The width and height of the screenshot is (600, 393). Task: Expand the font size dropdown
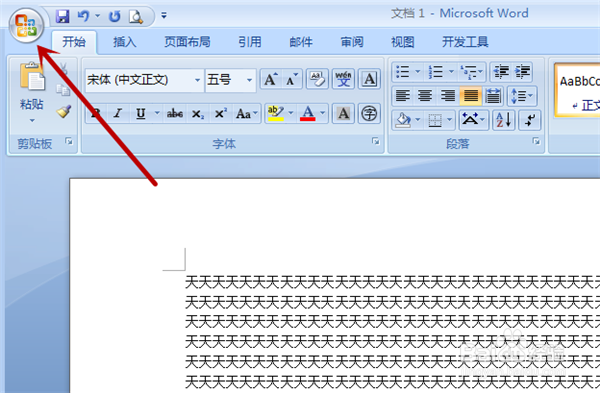pyautogui.click(x=249, y=80)
